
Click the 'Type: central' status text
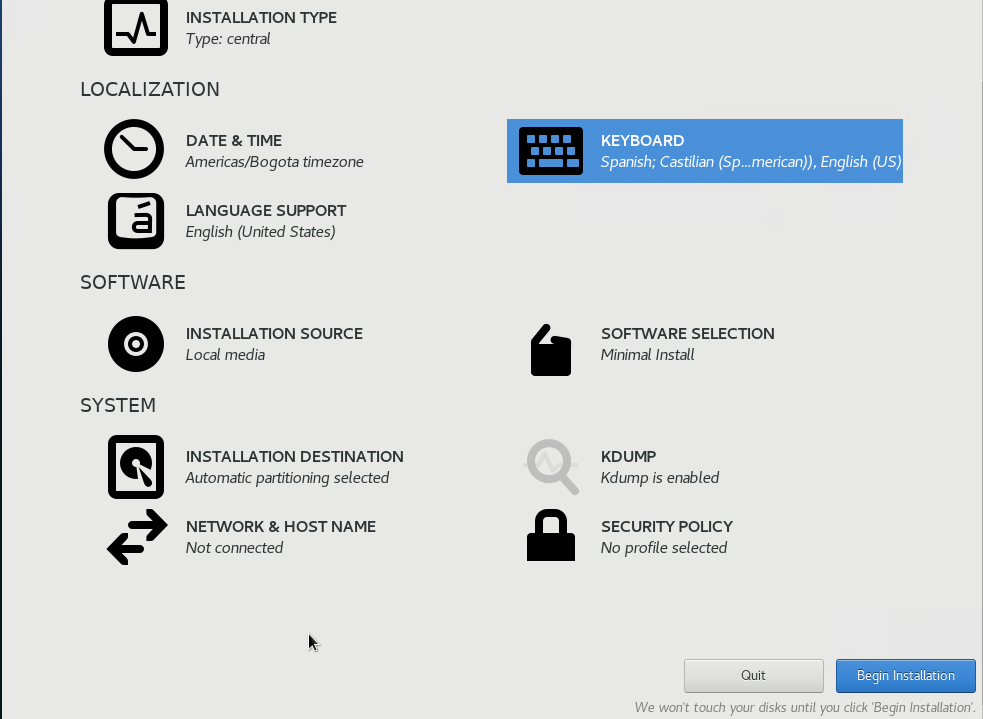pyautogui.click(x=228, y=39)
